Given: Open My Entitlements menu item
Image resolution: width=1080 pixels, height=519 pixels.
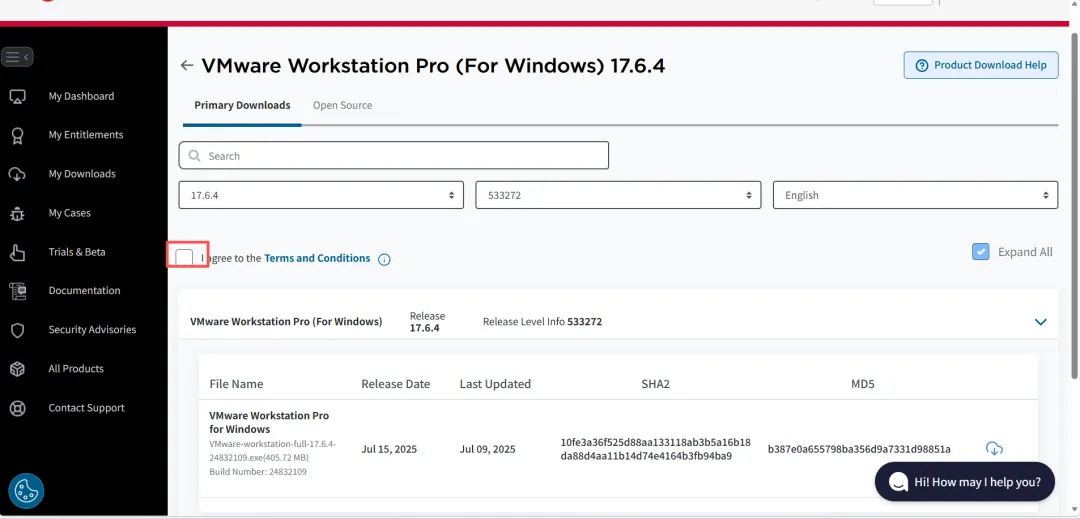Looking at the screenshot, I should click(x=86, y=135).
